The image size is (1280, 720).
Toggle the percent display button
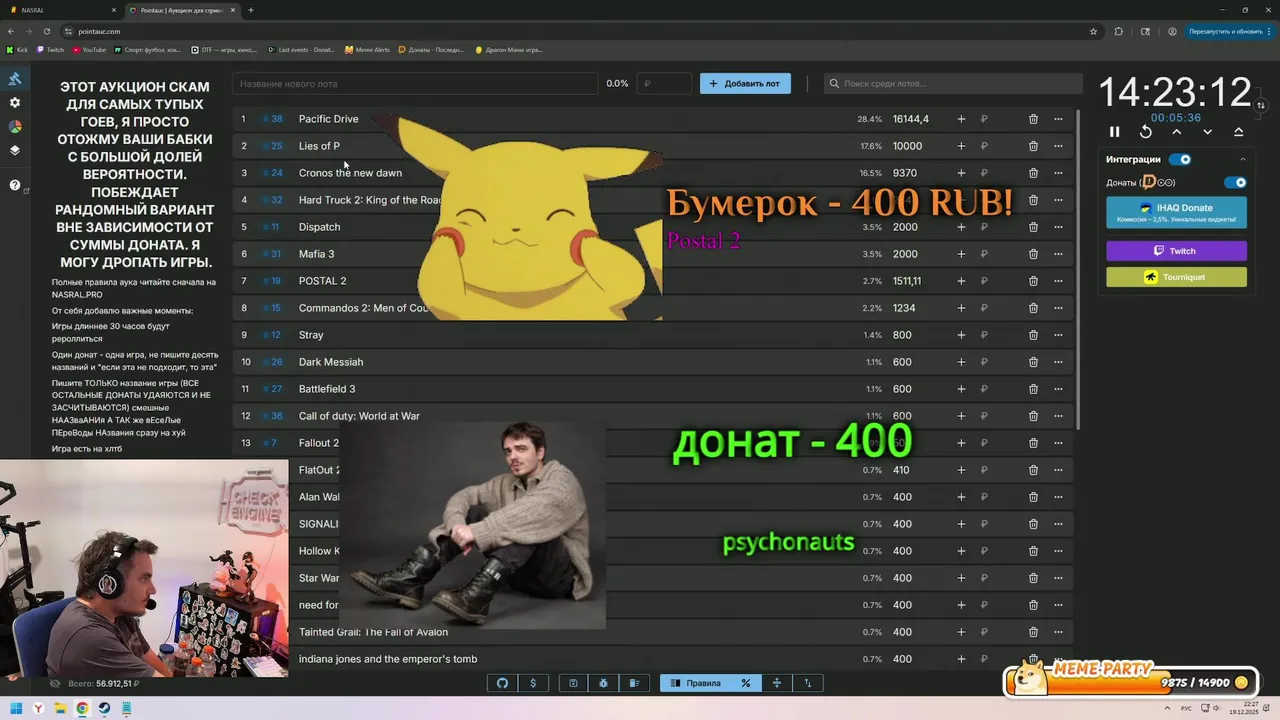[x=745, y=683]
